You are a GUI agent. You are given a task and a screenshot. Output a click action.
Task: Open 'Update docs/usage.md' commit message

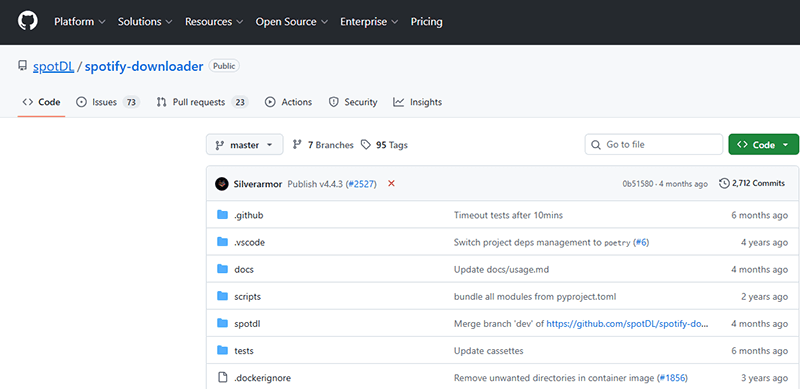click(502, 270)
